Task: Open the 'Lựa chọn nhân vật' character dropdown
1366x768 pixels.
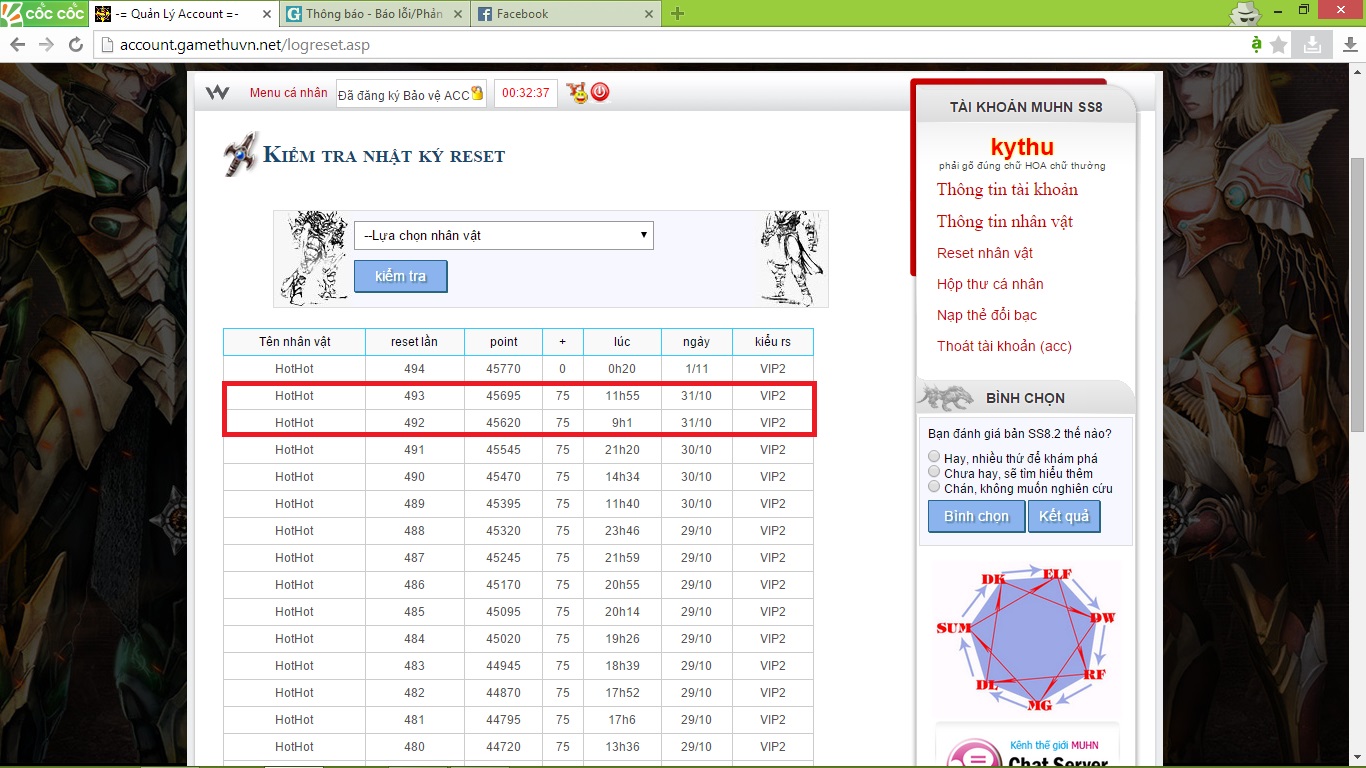Action: point(504,236)
